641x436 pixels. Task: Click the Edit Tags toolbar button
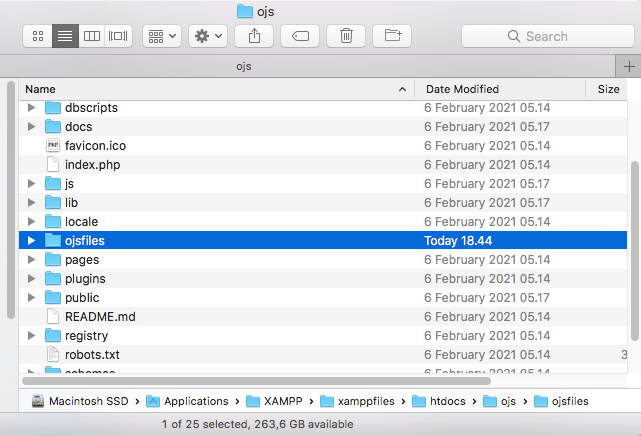(x=300, y=36)
